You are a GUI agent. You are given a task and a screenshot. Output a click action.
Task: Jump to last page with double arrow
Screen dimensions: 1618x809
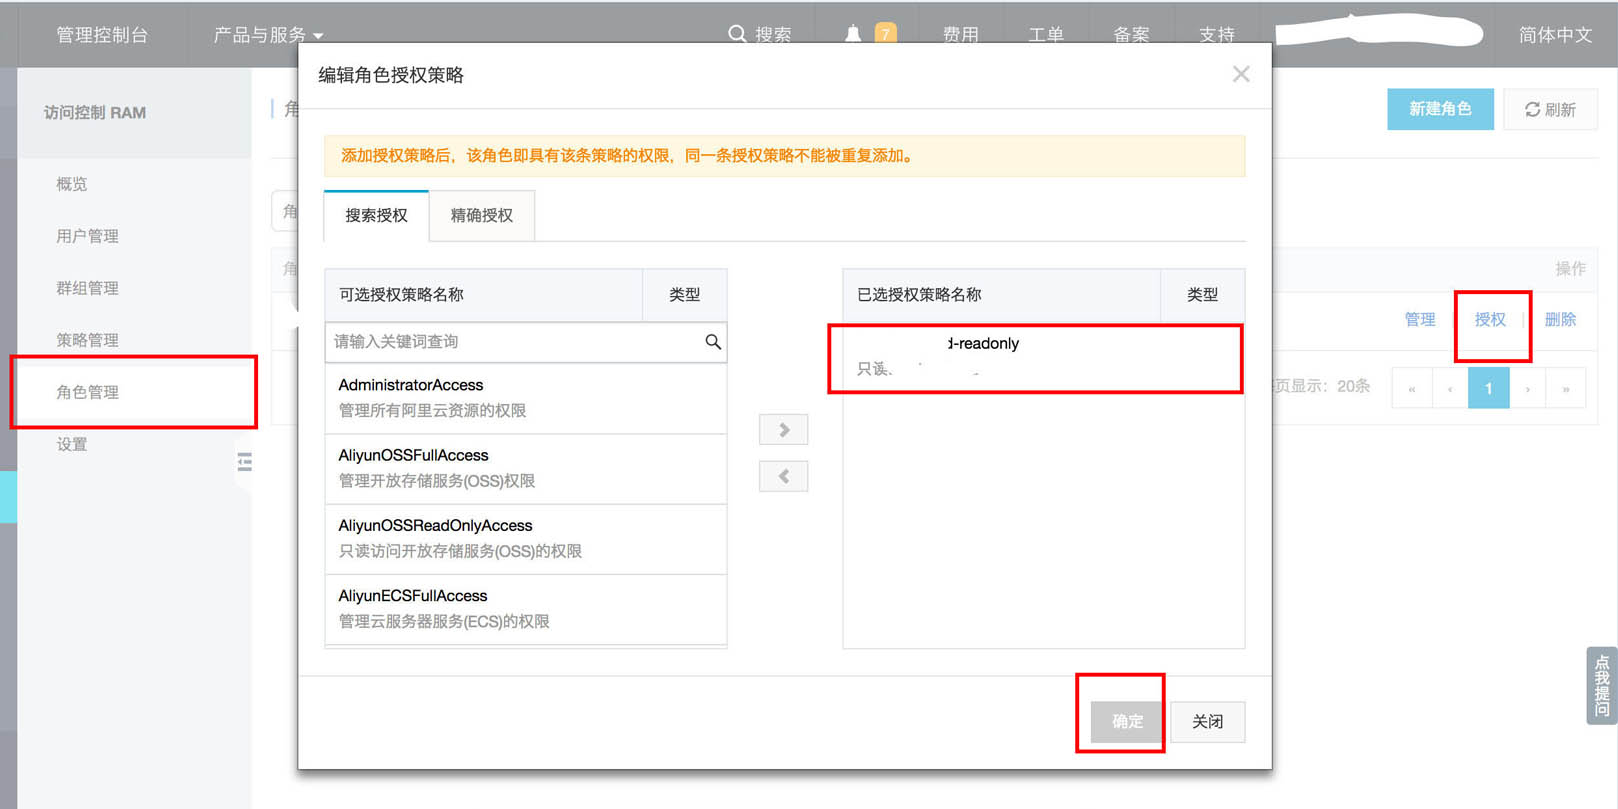1566,388
